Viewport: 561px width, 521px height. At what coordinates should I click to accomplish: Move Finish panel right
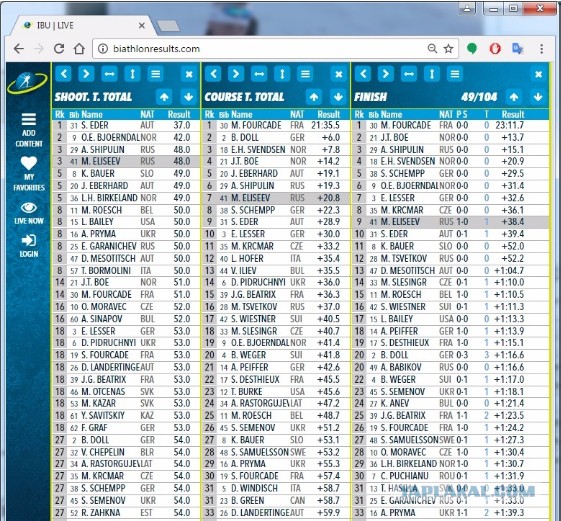[386, 74]
